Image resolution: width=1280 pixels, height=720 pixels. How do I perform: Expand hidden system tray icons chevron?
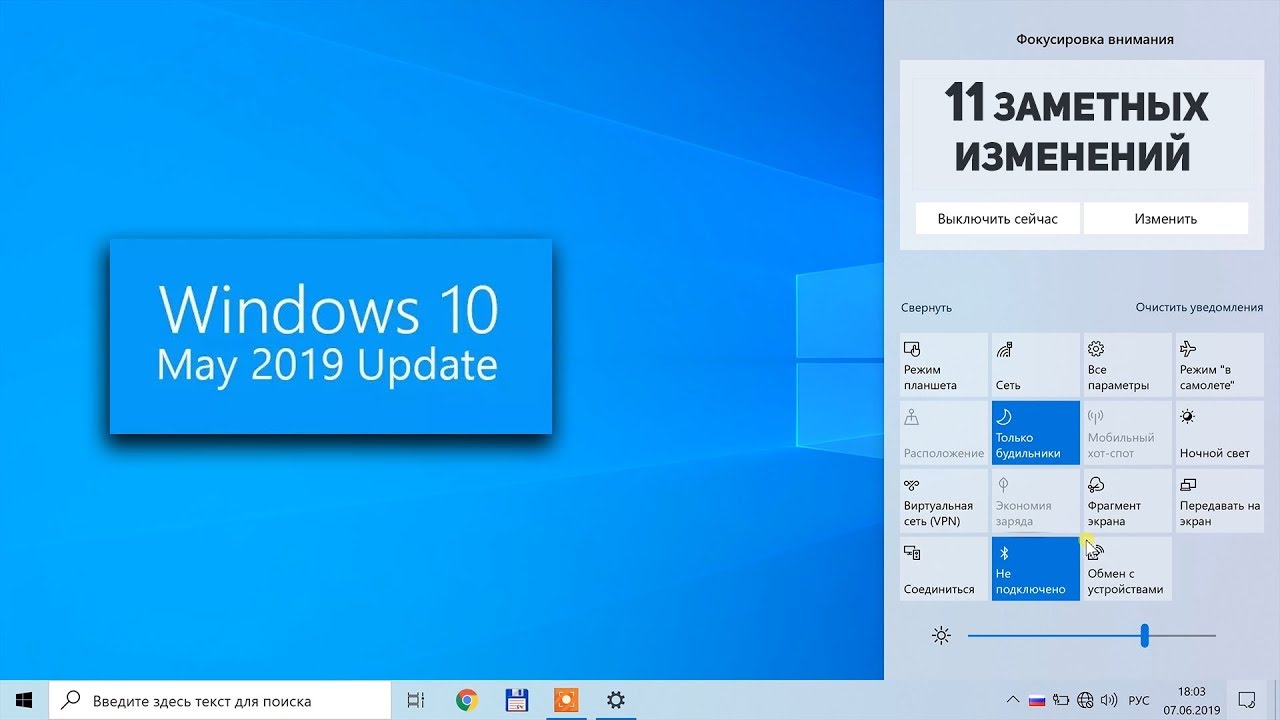pyautogui.click(x=1013, y=700)
